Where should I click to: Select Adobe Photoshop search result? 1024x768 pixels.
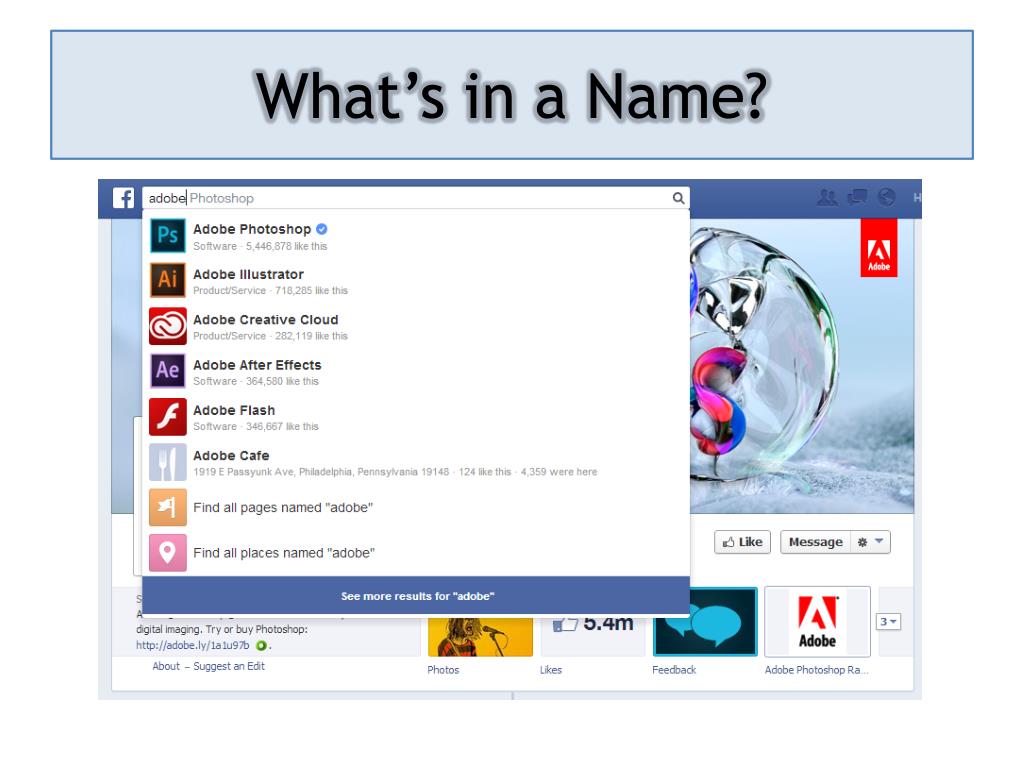tap(416, 236)
